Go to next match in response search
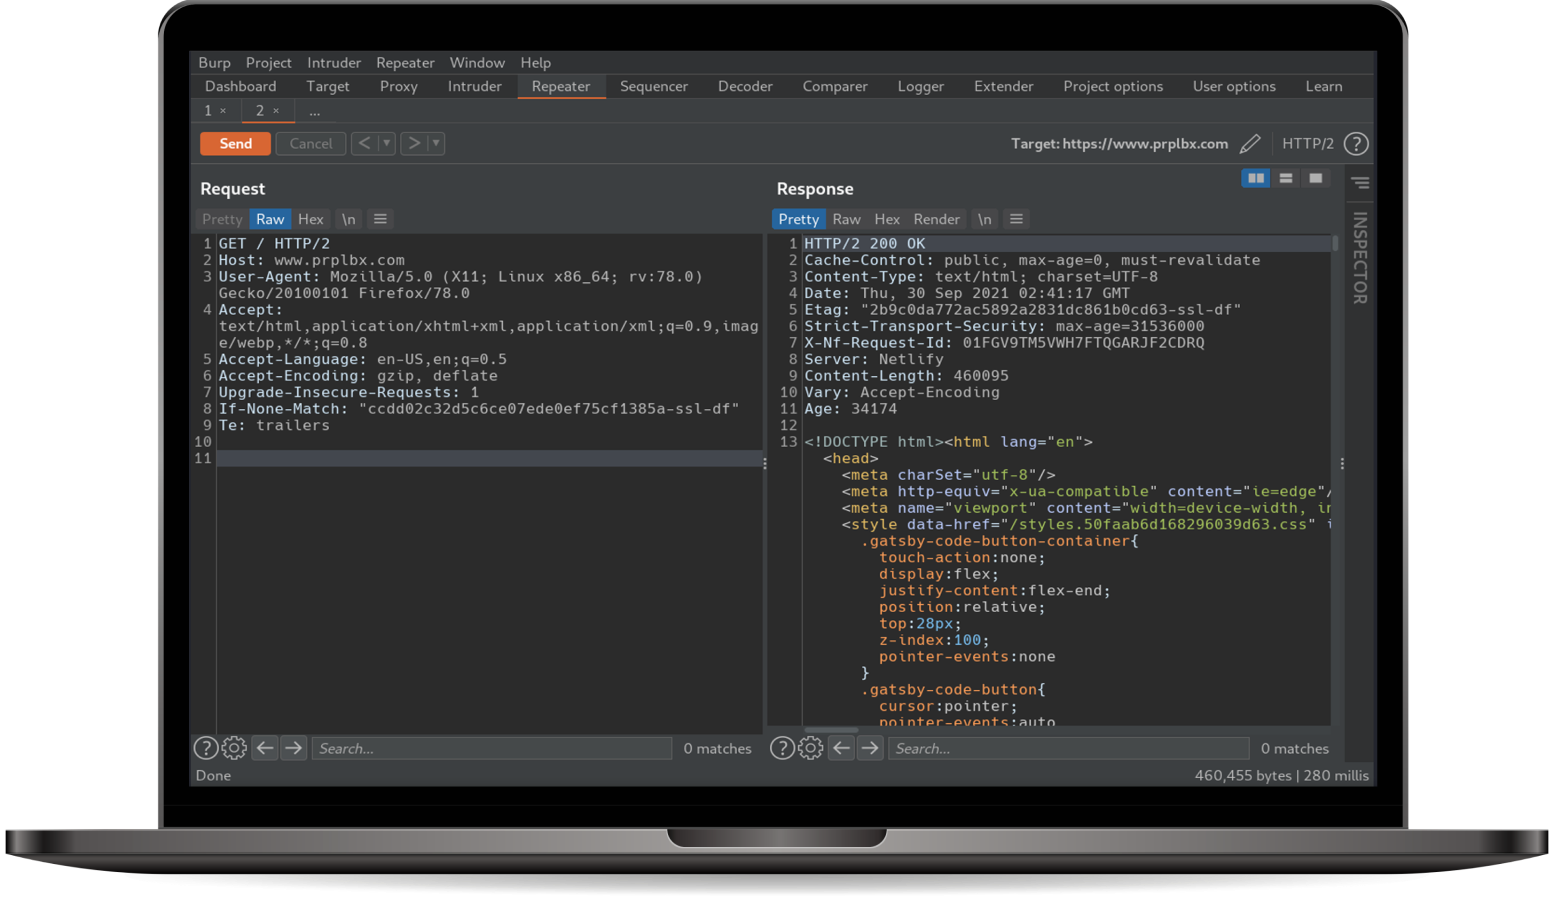The image size is (1554, 900). click(870, 748)
